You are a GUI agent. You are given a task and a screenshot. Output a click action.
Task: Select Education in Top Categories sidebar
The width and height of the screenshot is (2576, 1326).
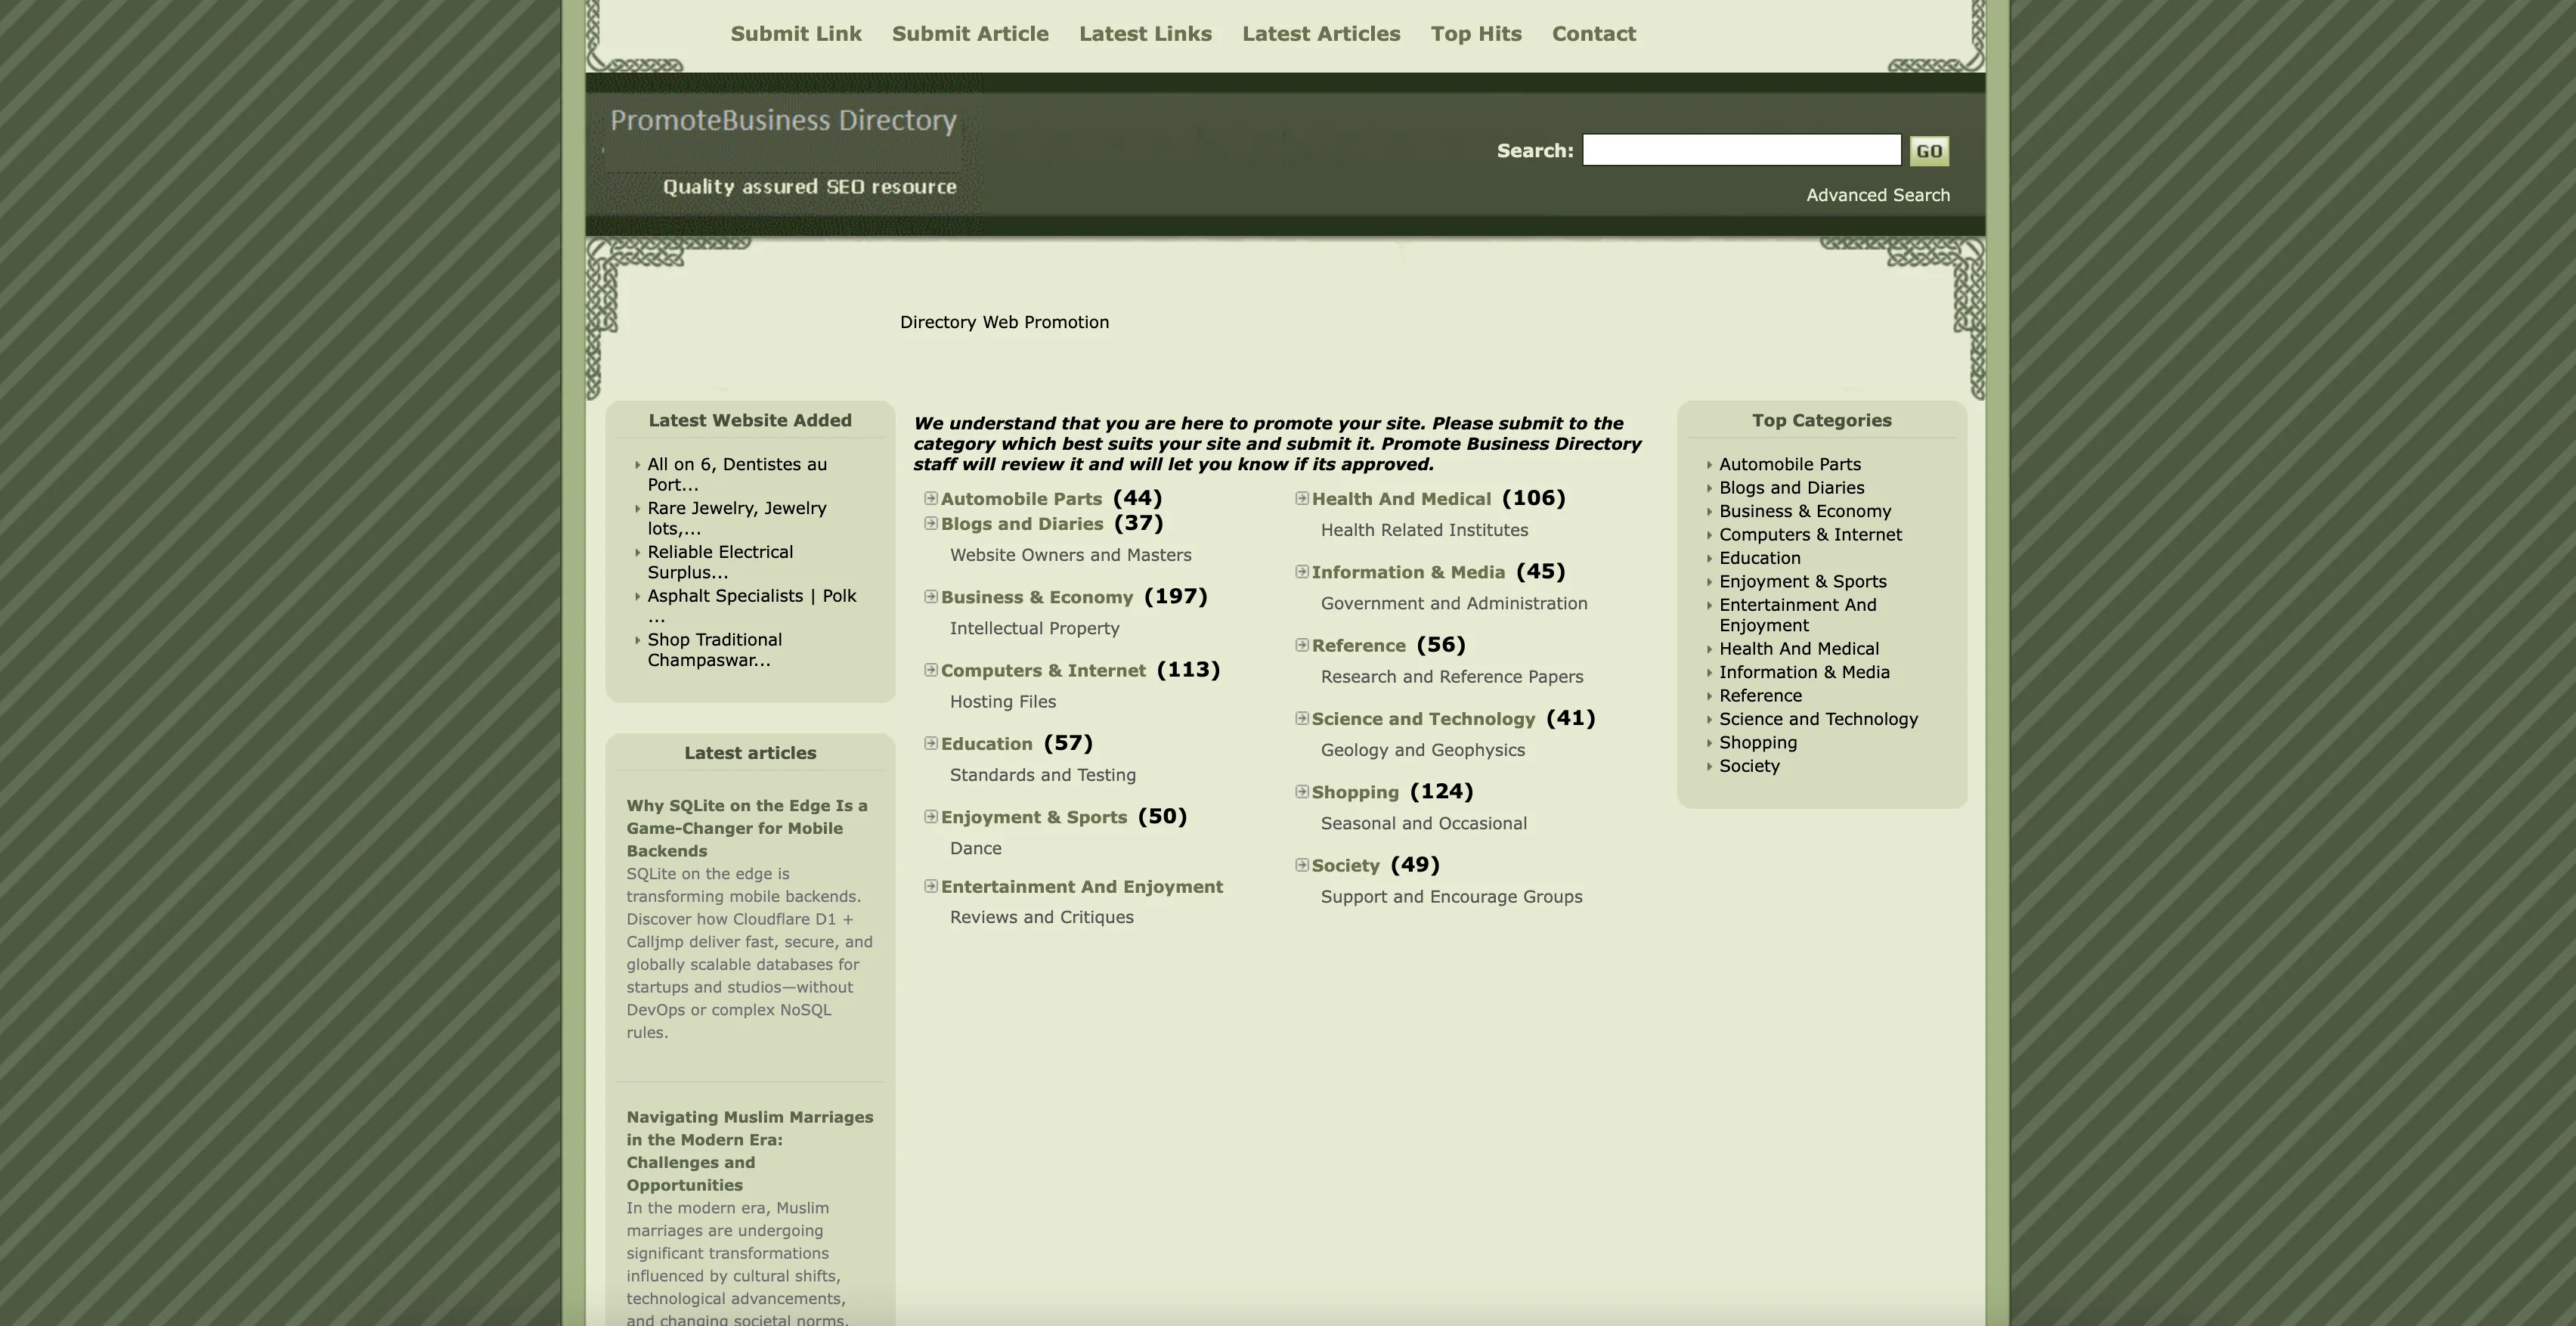[x=1759, y=558]
